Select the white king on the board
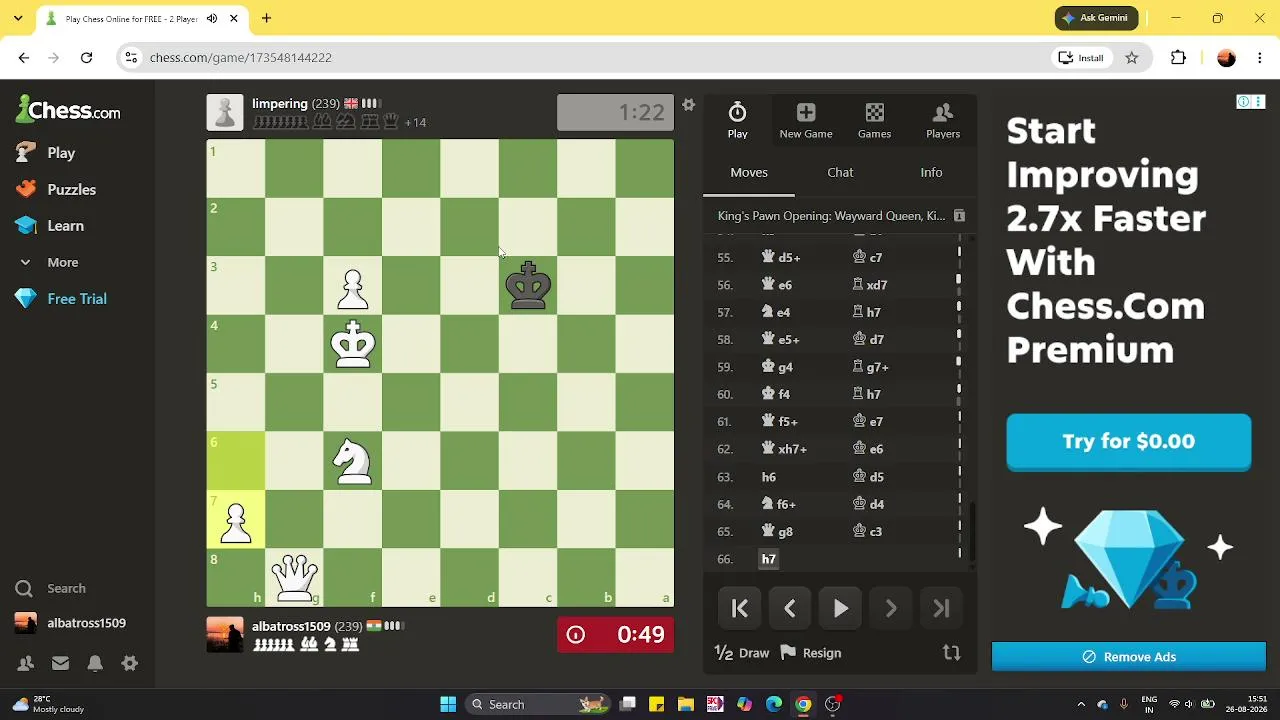Image resolution: width=1280 pixels, height=720 pixels. click(353, 345)
